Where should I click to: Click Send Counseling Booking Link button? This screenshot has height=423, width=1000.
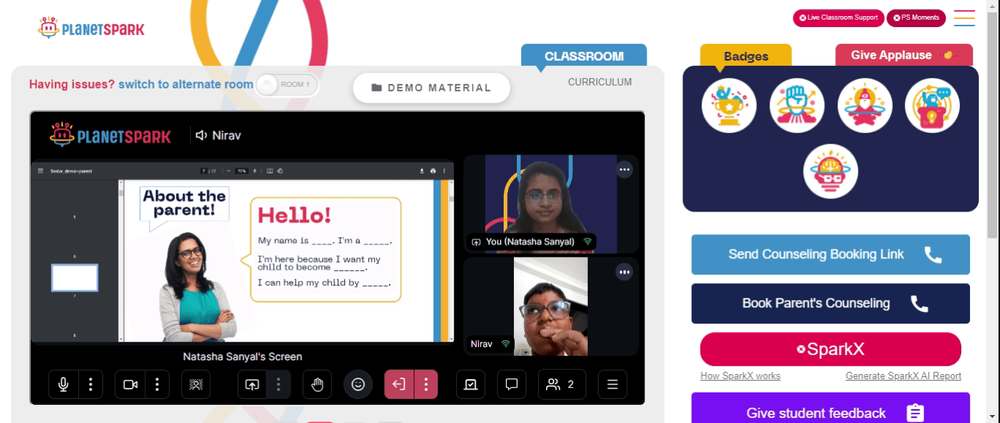[830, 255]
